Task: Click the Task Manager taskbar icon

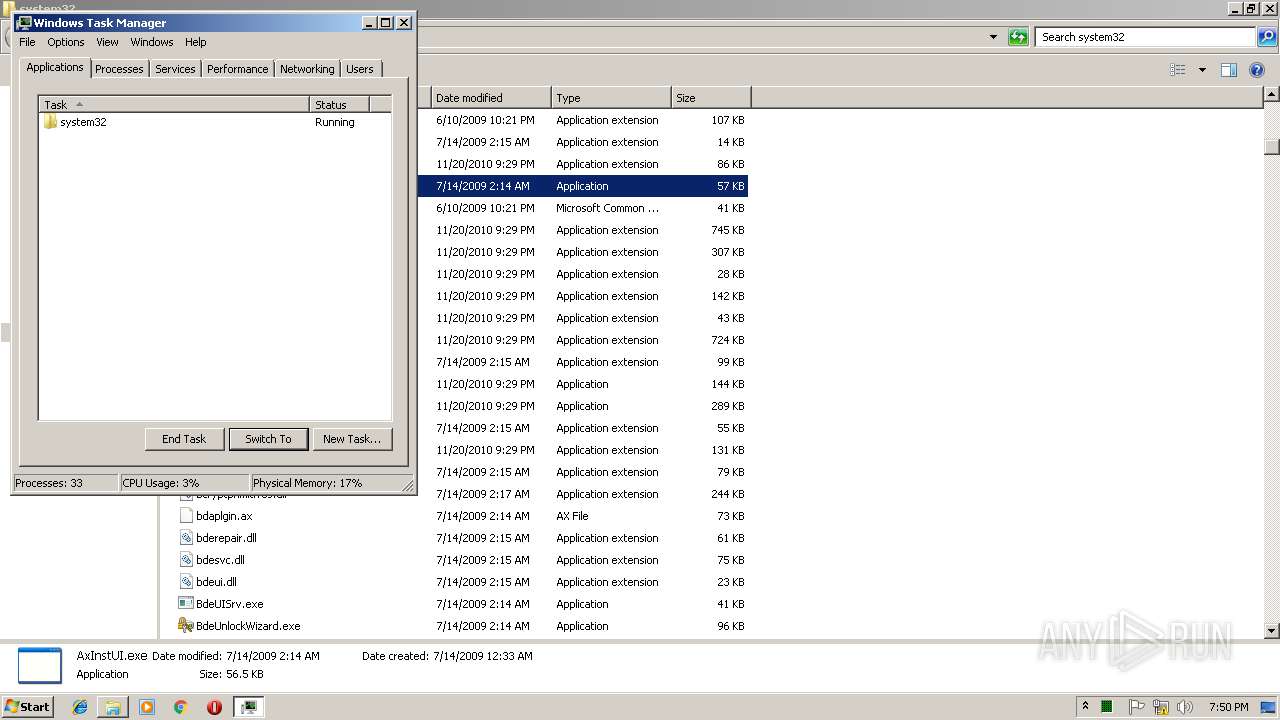Action: [248, 707]
